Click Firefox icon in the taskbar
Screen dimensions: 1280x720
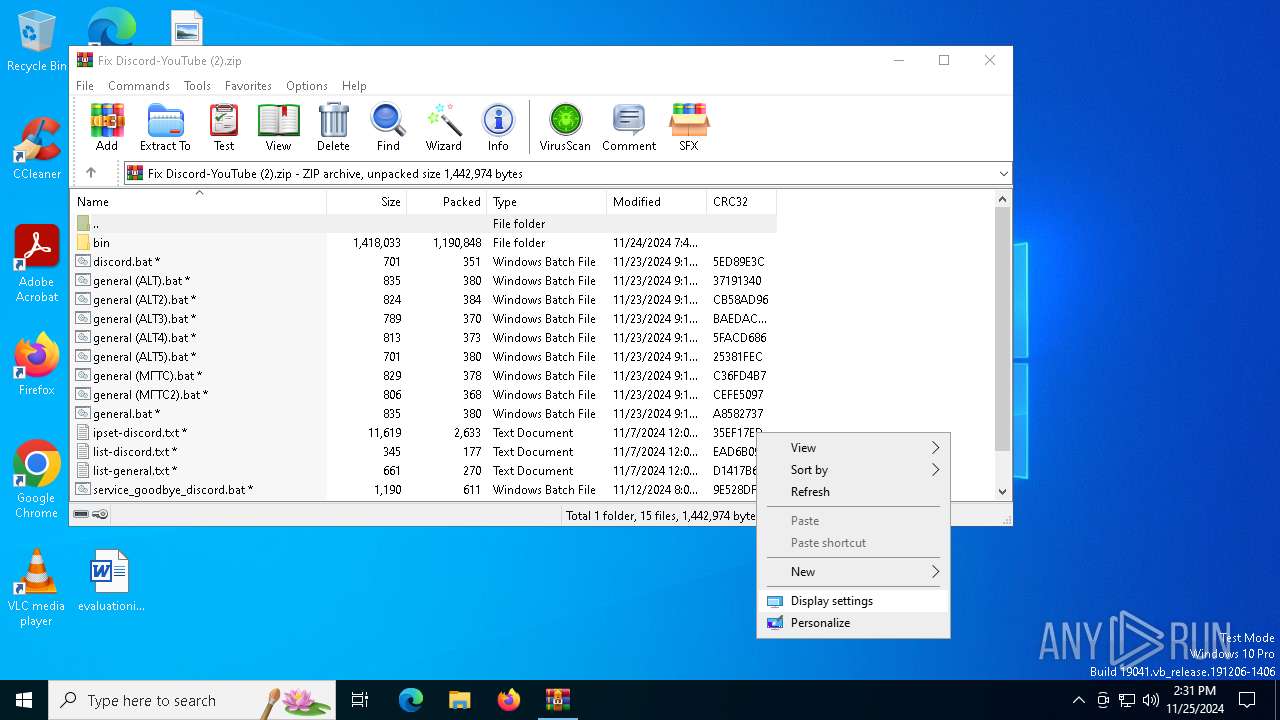pyautogui.click(x=509, y=700)
